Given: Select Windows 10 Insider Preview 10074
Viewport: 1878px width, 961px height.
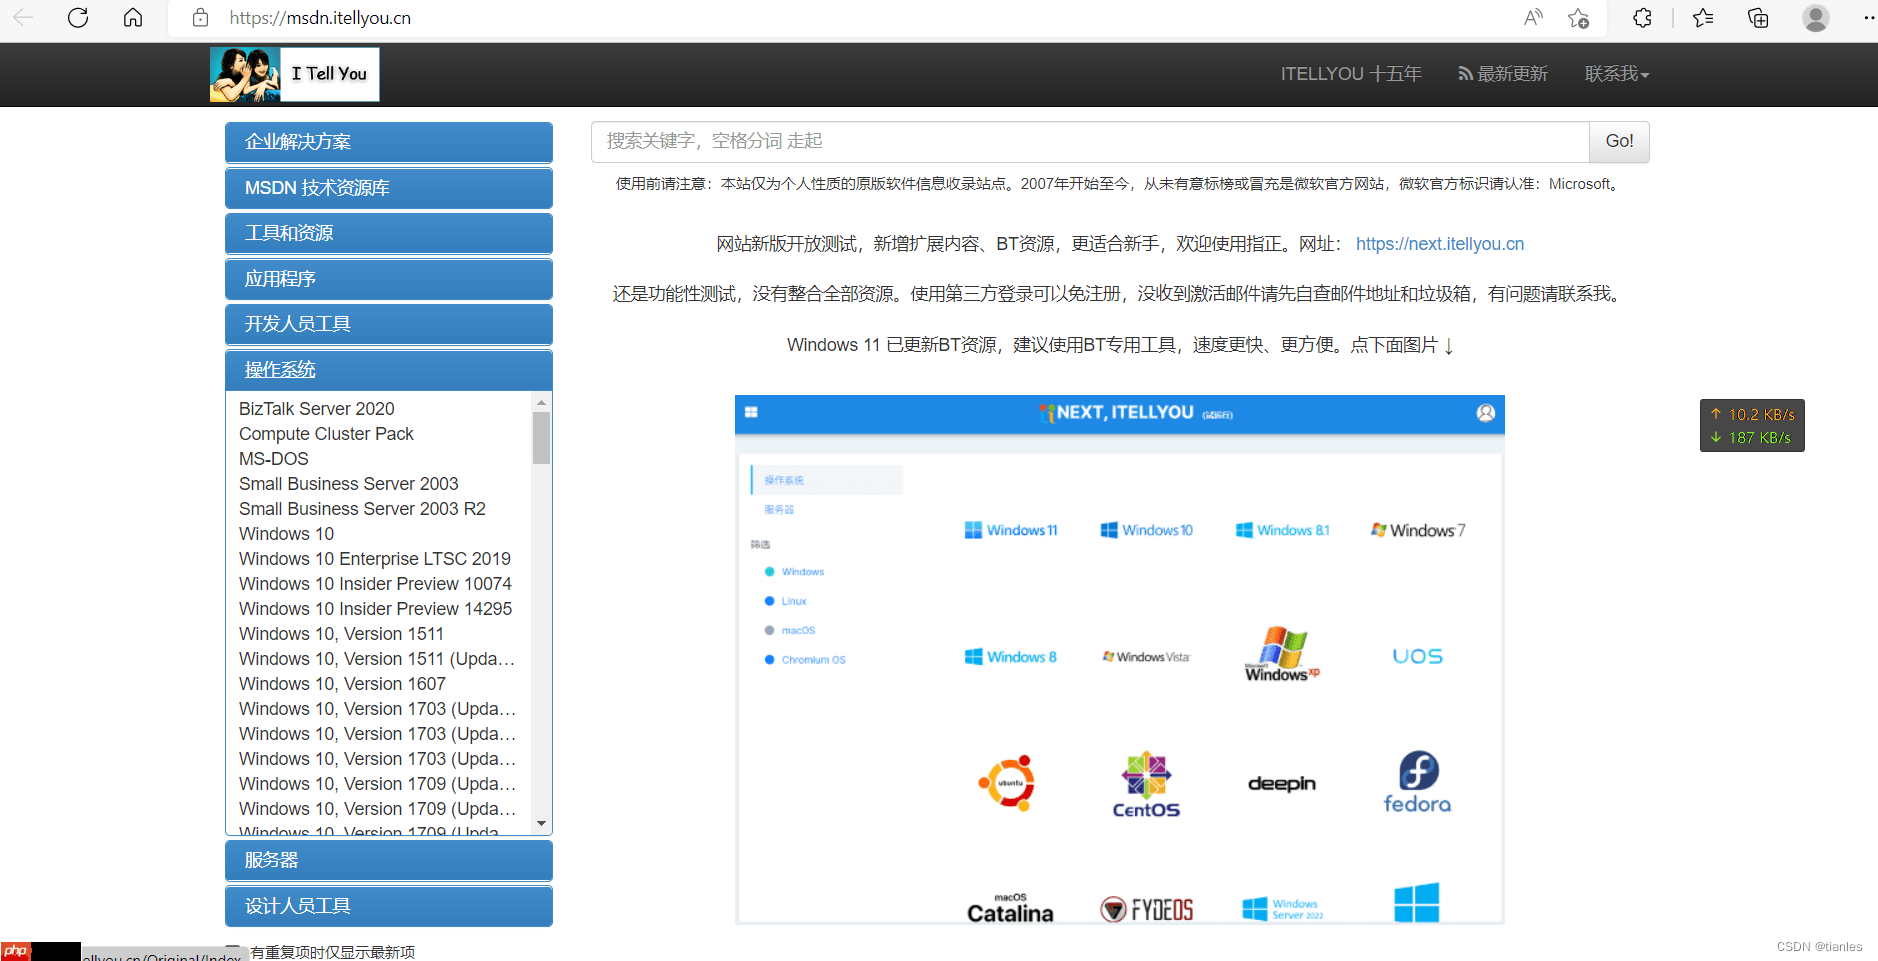Looking at the screenshot, I should 375,584.
